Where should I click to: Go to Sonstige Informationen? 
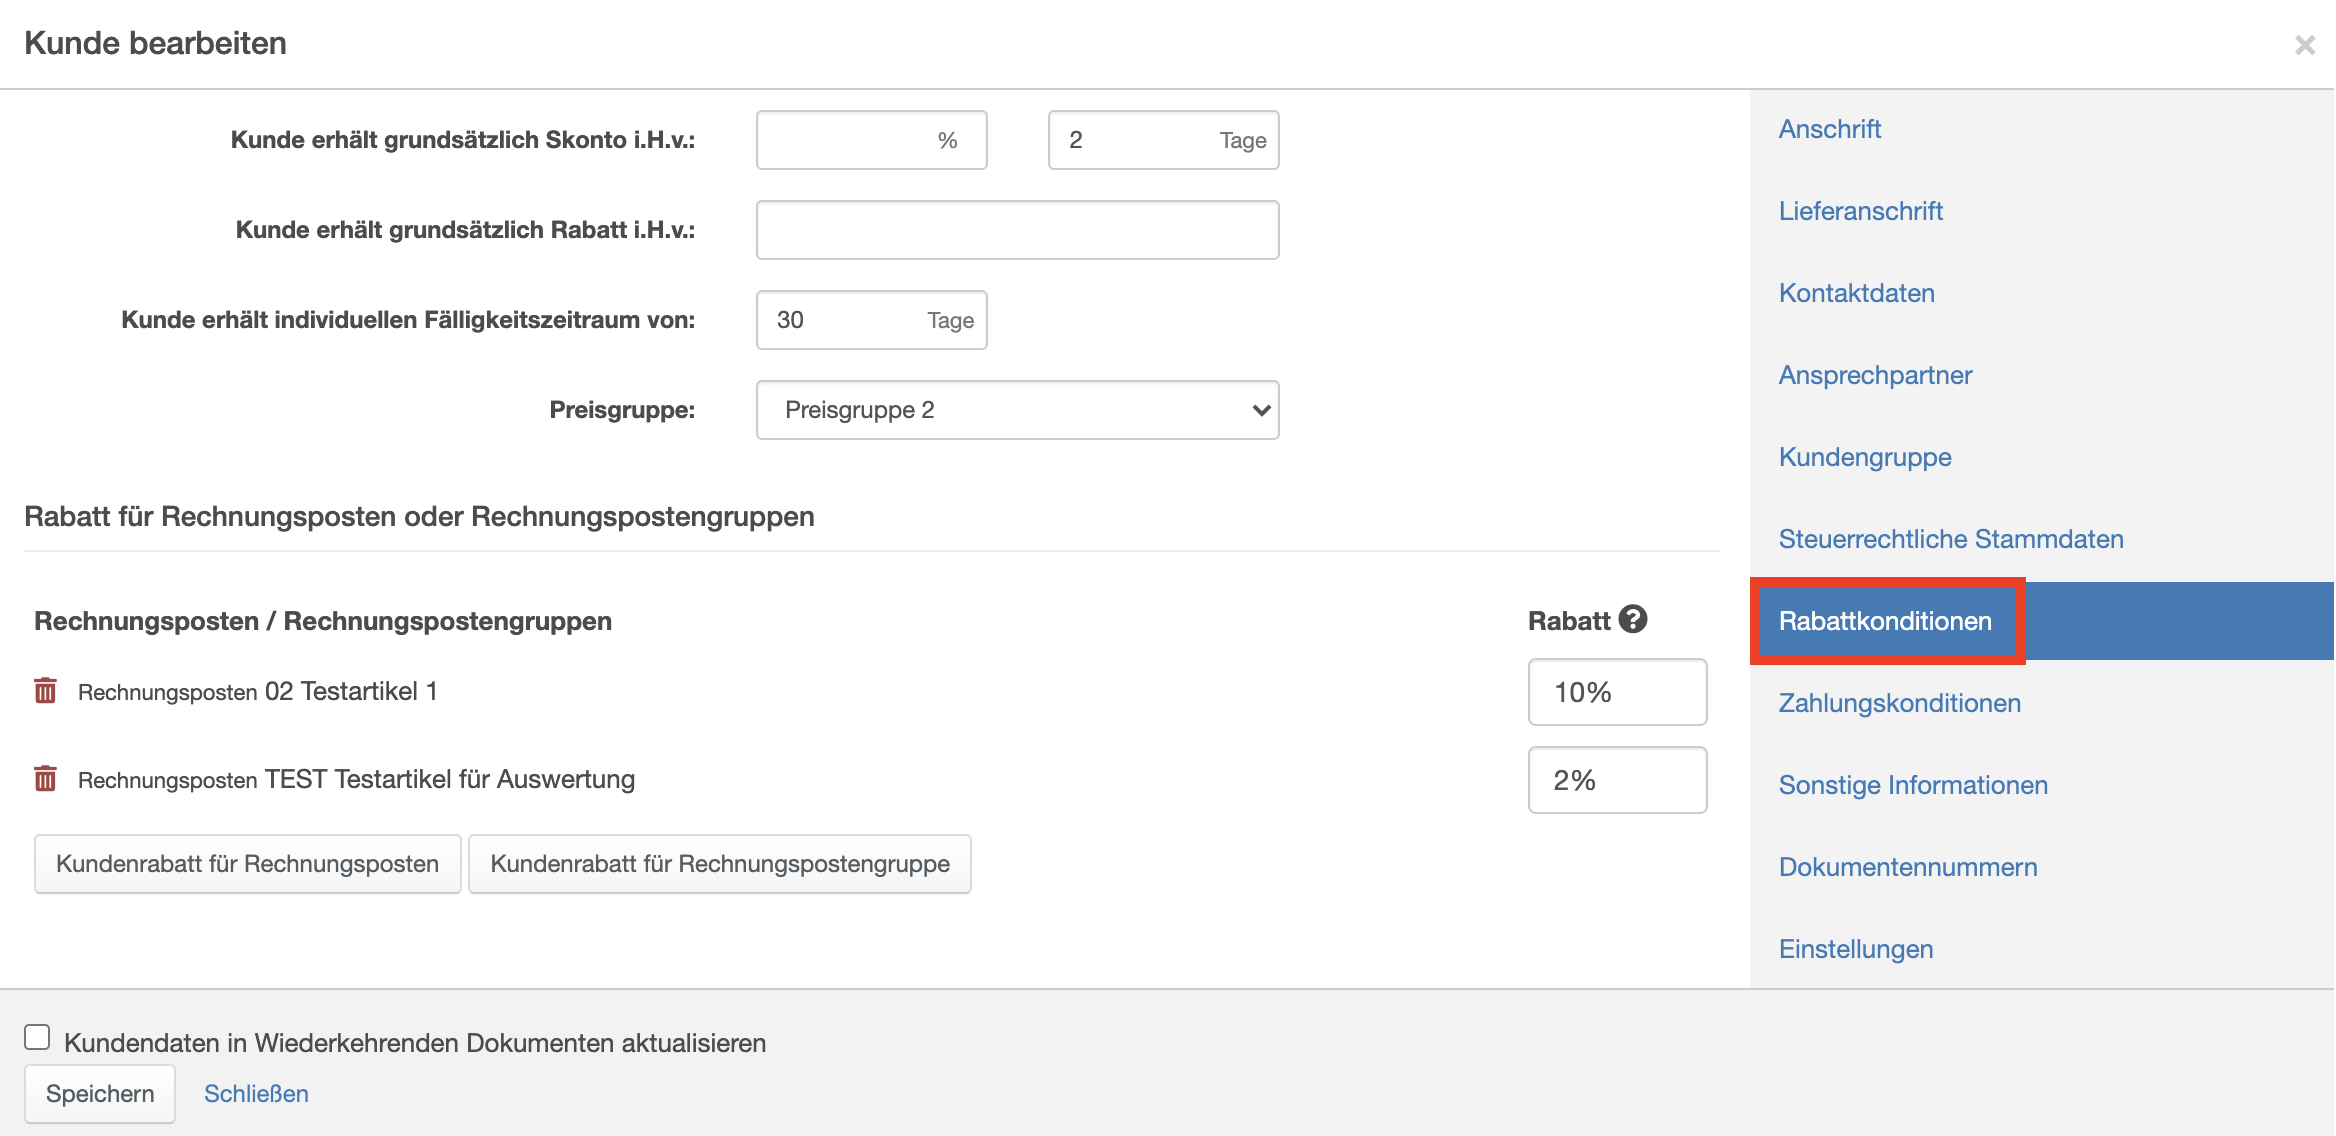tap(1913, 785)
